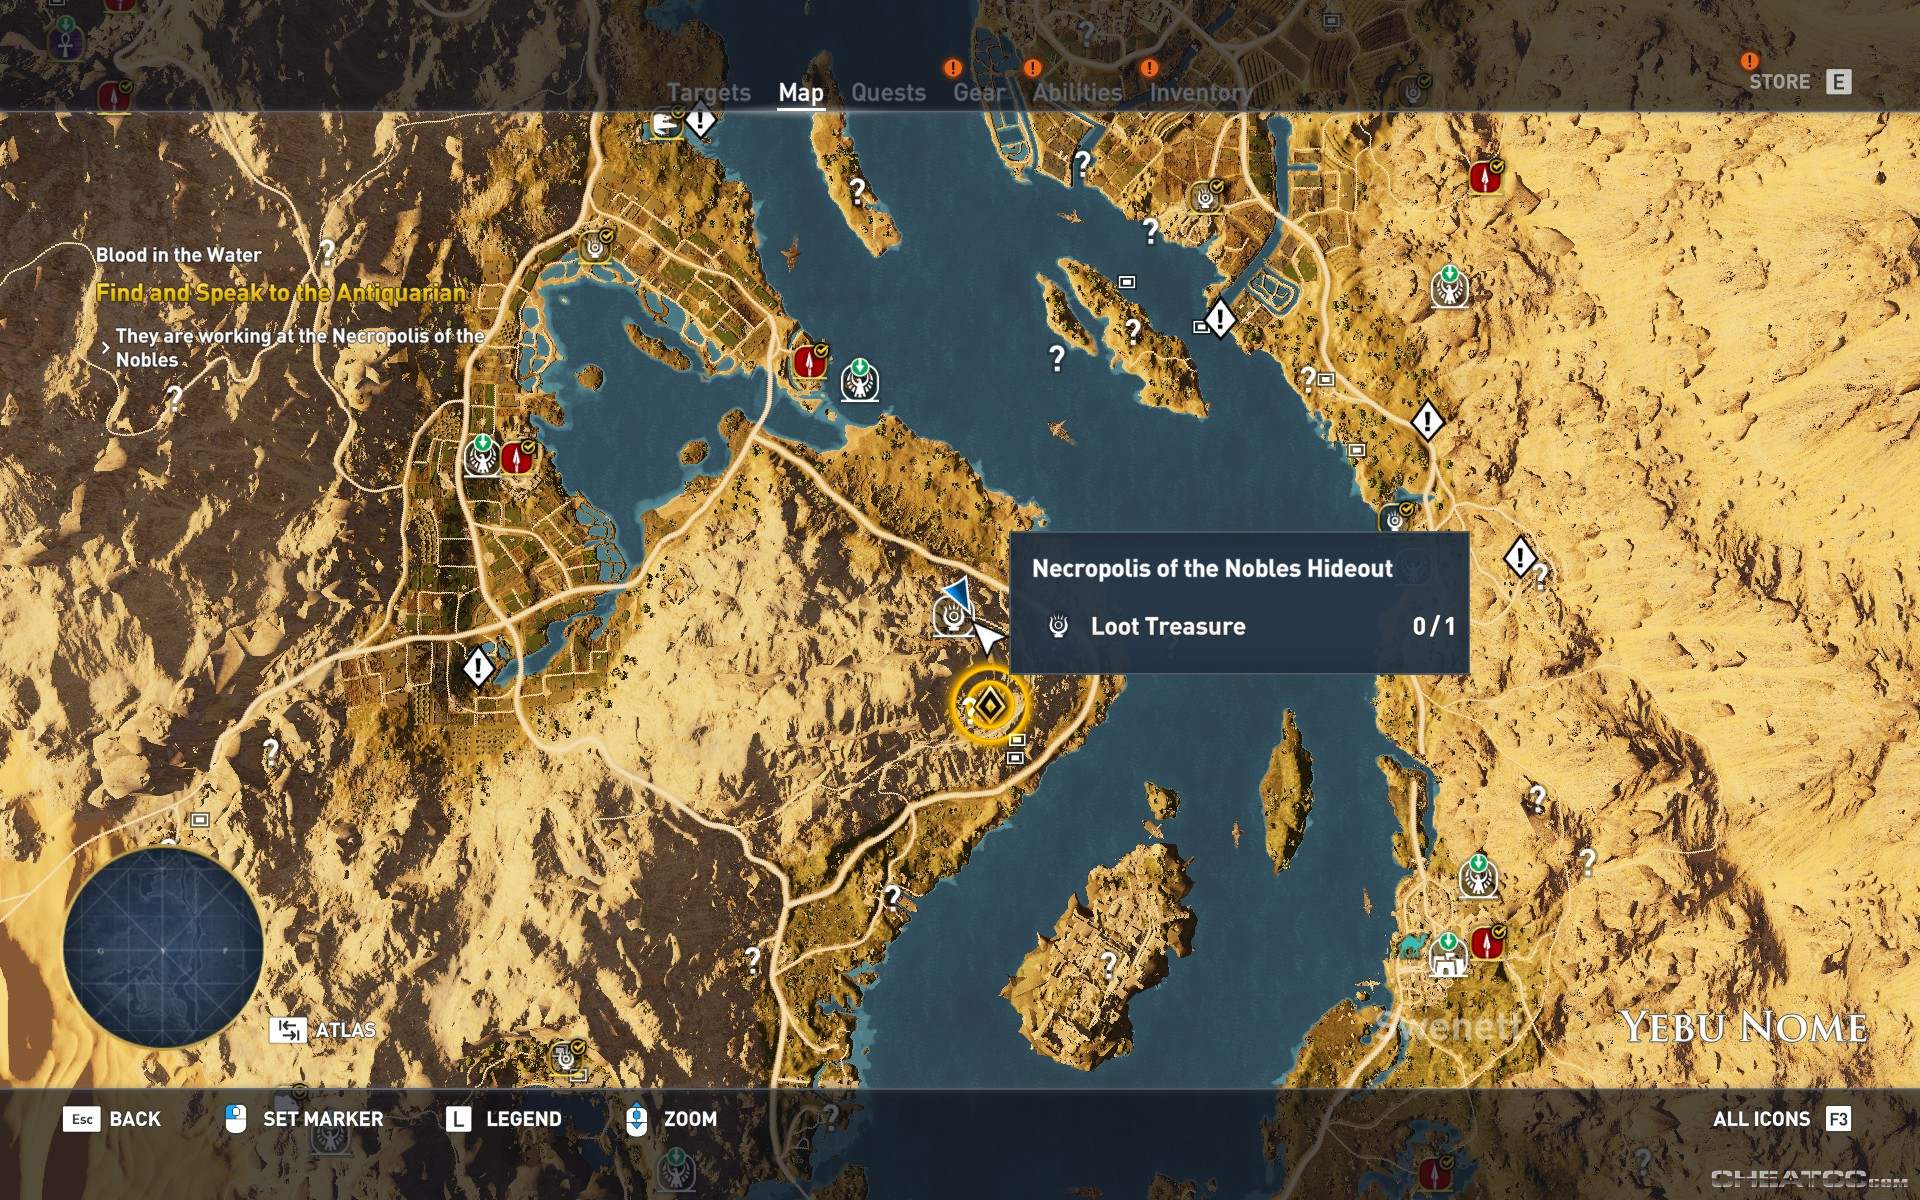Select the Swenett city fast travel icon
Screen dimensions: 1920x1200
(x=1447, y=955)
